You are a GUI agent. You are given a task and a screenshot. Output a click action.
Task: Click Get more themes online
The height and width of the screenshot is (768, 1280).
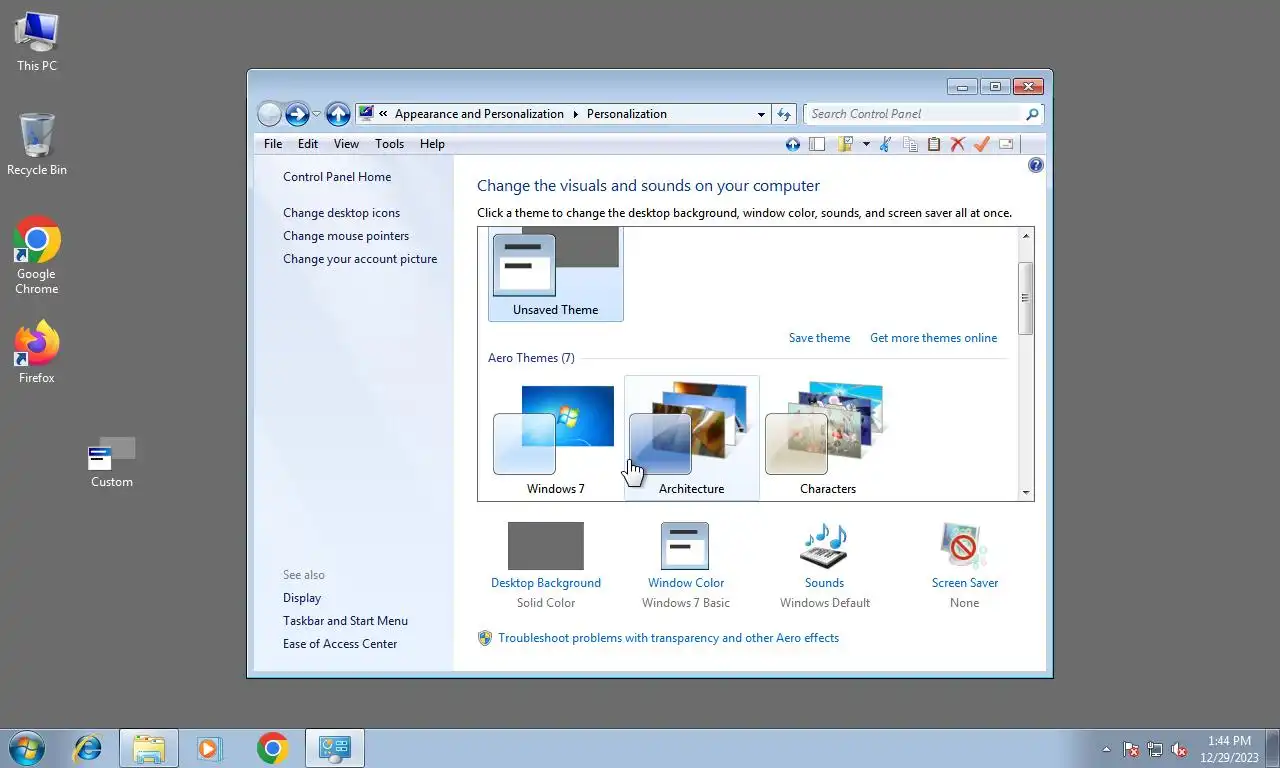coord(933,338)
